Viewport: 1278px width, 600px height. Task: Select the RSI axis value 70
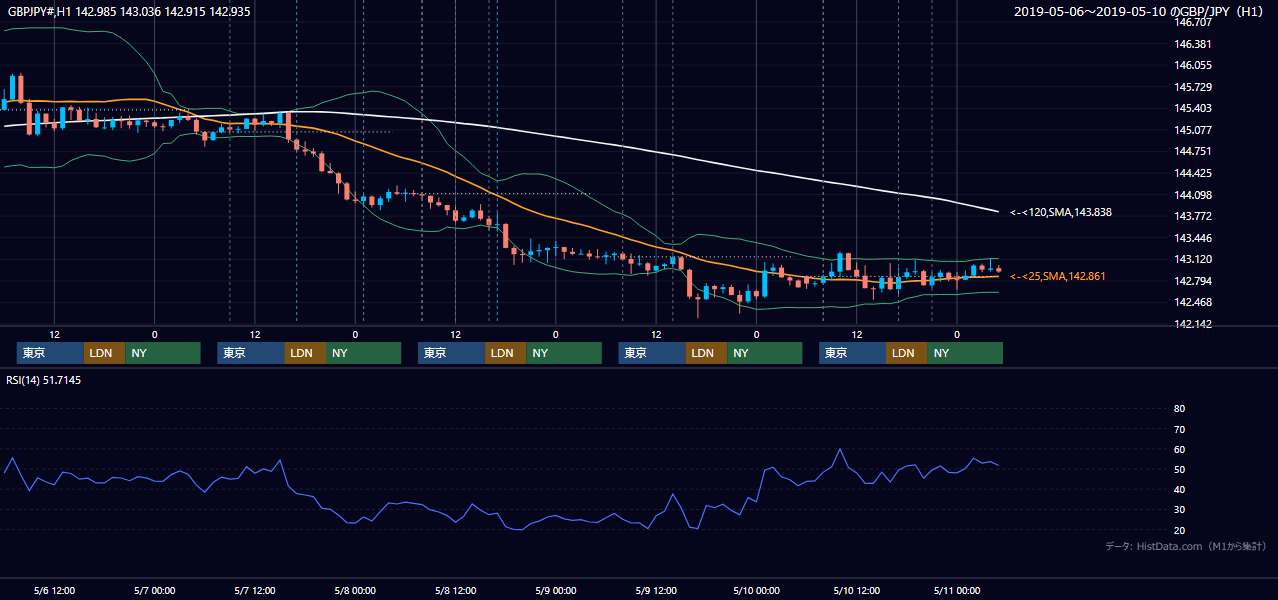[1179, 429]
